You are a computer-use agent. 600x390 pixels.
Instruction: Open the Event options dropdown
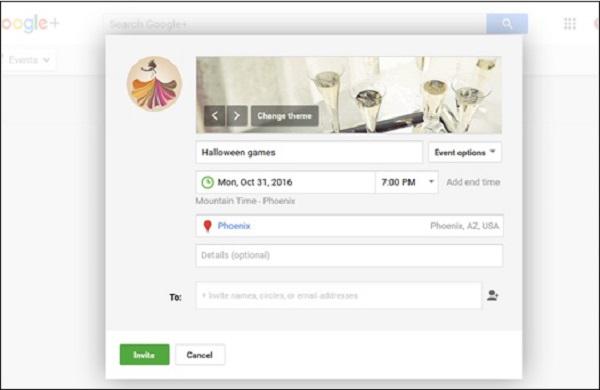pyautogui.click(x=465, y=152)
